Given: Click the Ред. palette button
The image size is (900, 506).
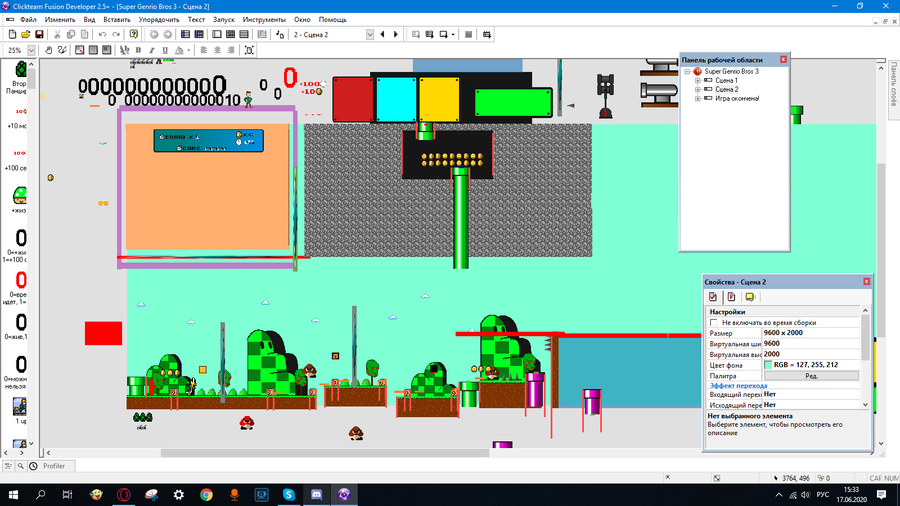Looking at the screenshot, I should coord(811,376).
